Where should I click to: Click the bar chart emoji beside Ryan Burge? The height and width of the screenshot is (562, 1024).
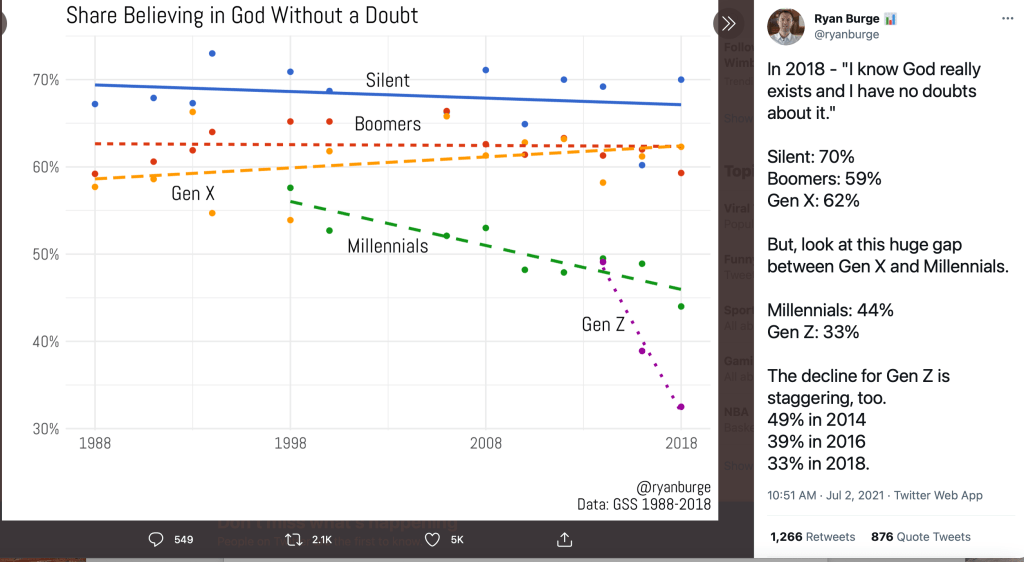click(x=889, y=17)
